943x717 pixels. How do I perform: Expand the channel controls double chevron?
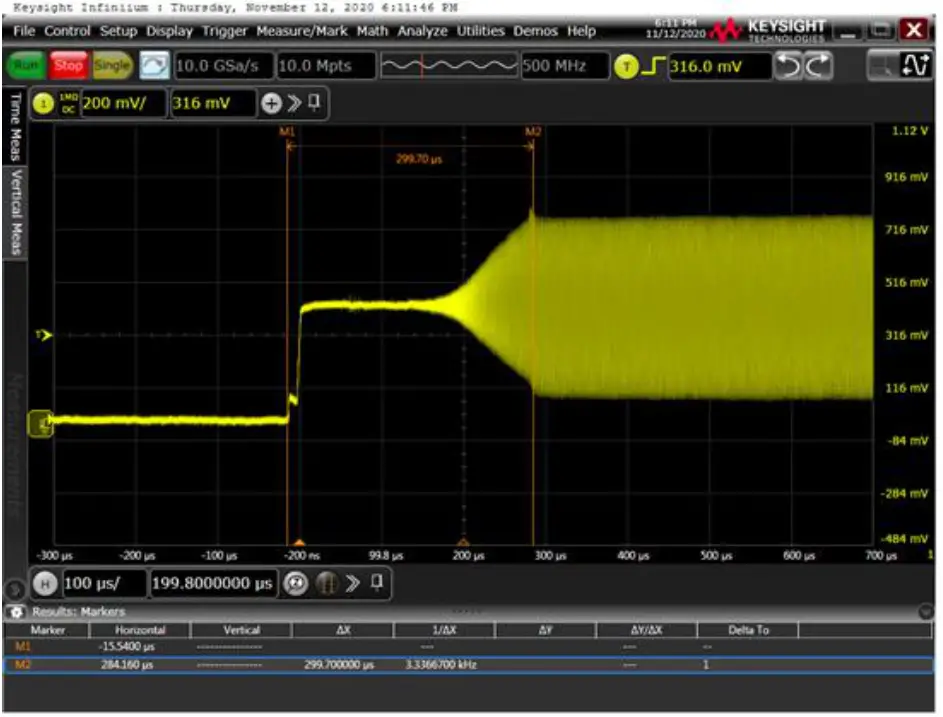292,103
